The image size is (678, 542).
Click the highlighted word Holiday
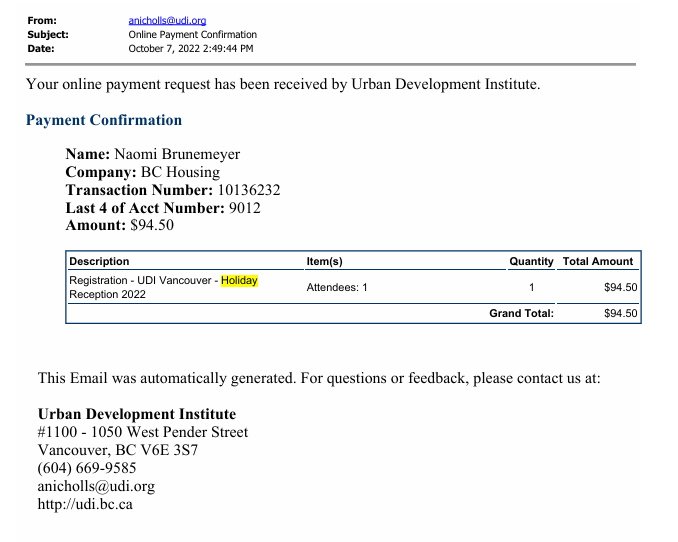point(239,281)
